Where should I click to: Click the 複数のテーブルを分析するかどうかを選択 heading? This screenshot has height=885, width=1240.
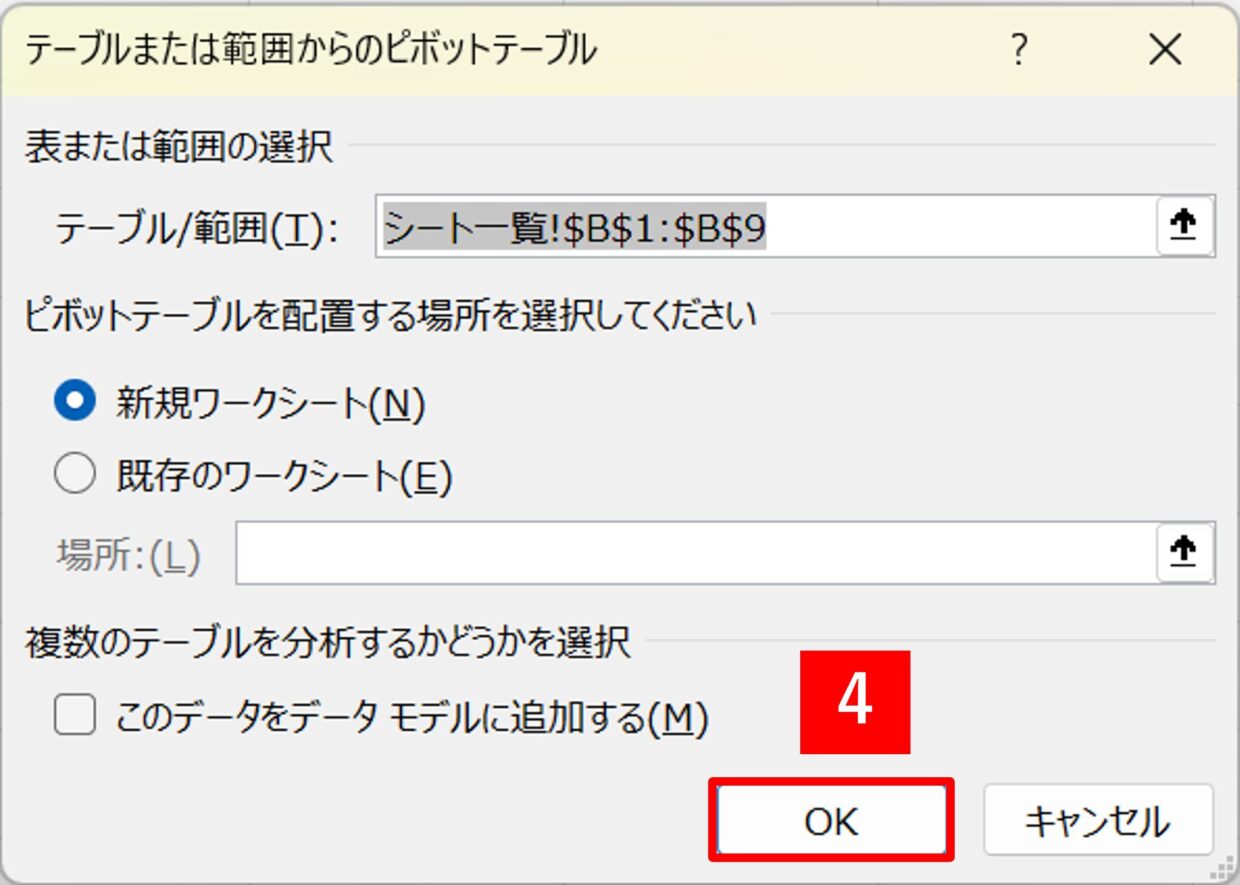click(327, 642)
